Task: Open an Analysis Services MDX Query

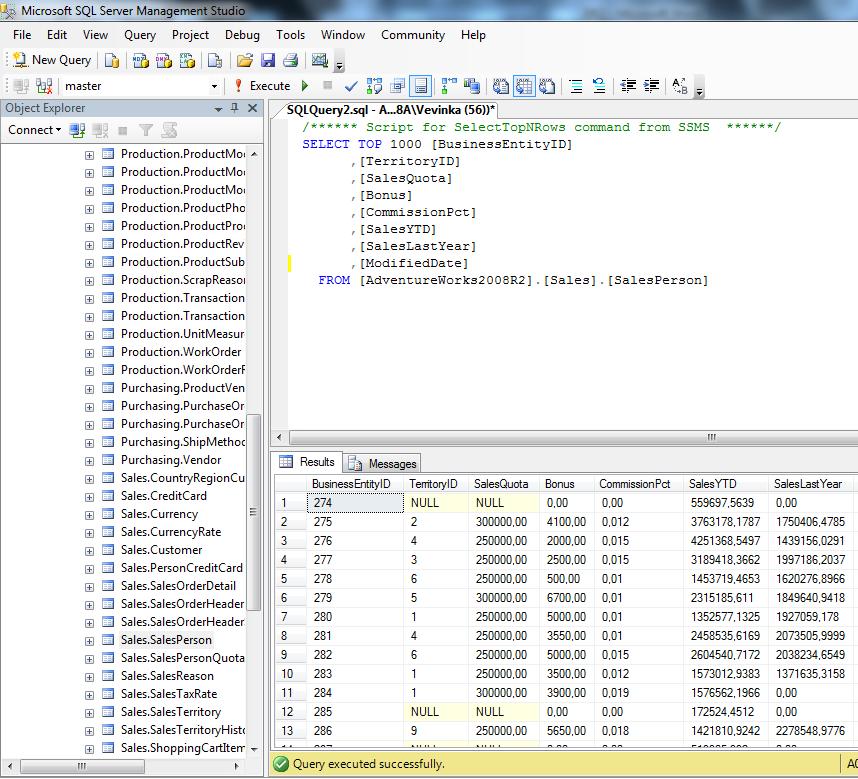Action: coord(141,60)
